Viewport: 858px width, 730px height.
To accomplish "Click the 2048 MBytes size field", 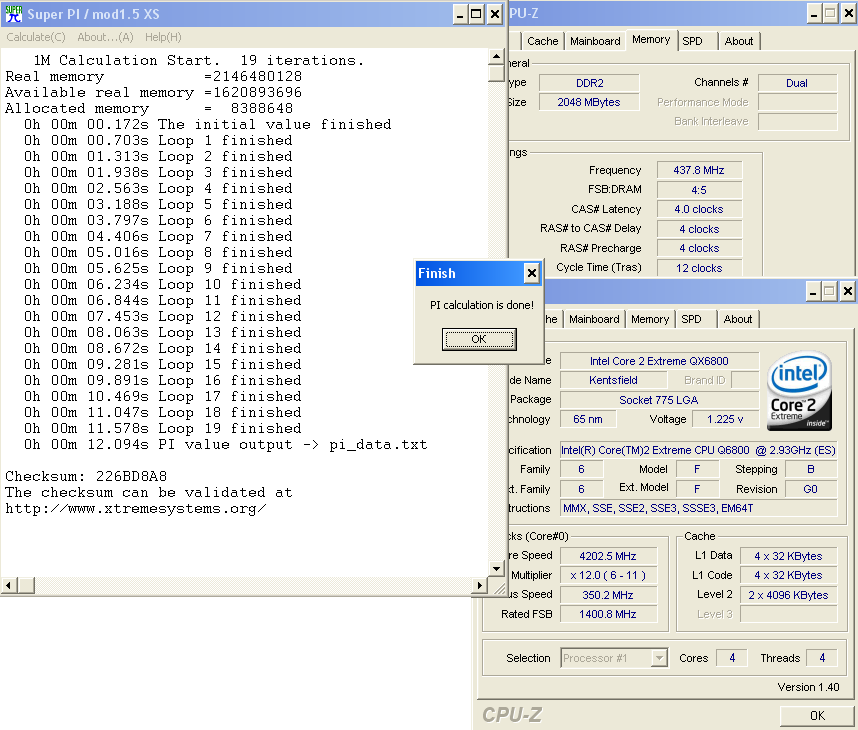I will coord(589,102).
